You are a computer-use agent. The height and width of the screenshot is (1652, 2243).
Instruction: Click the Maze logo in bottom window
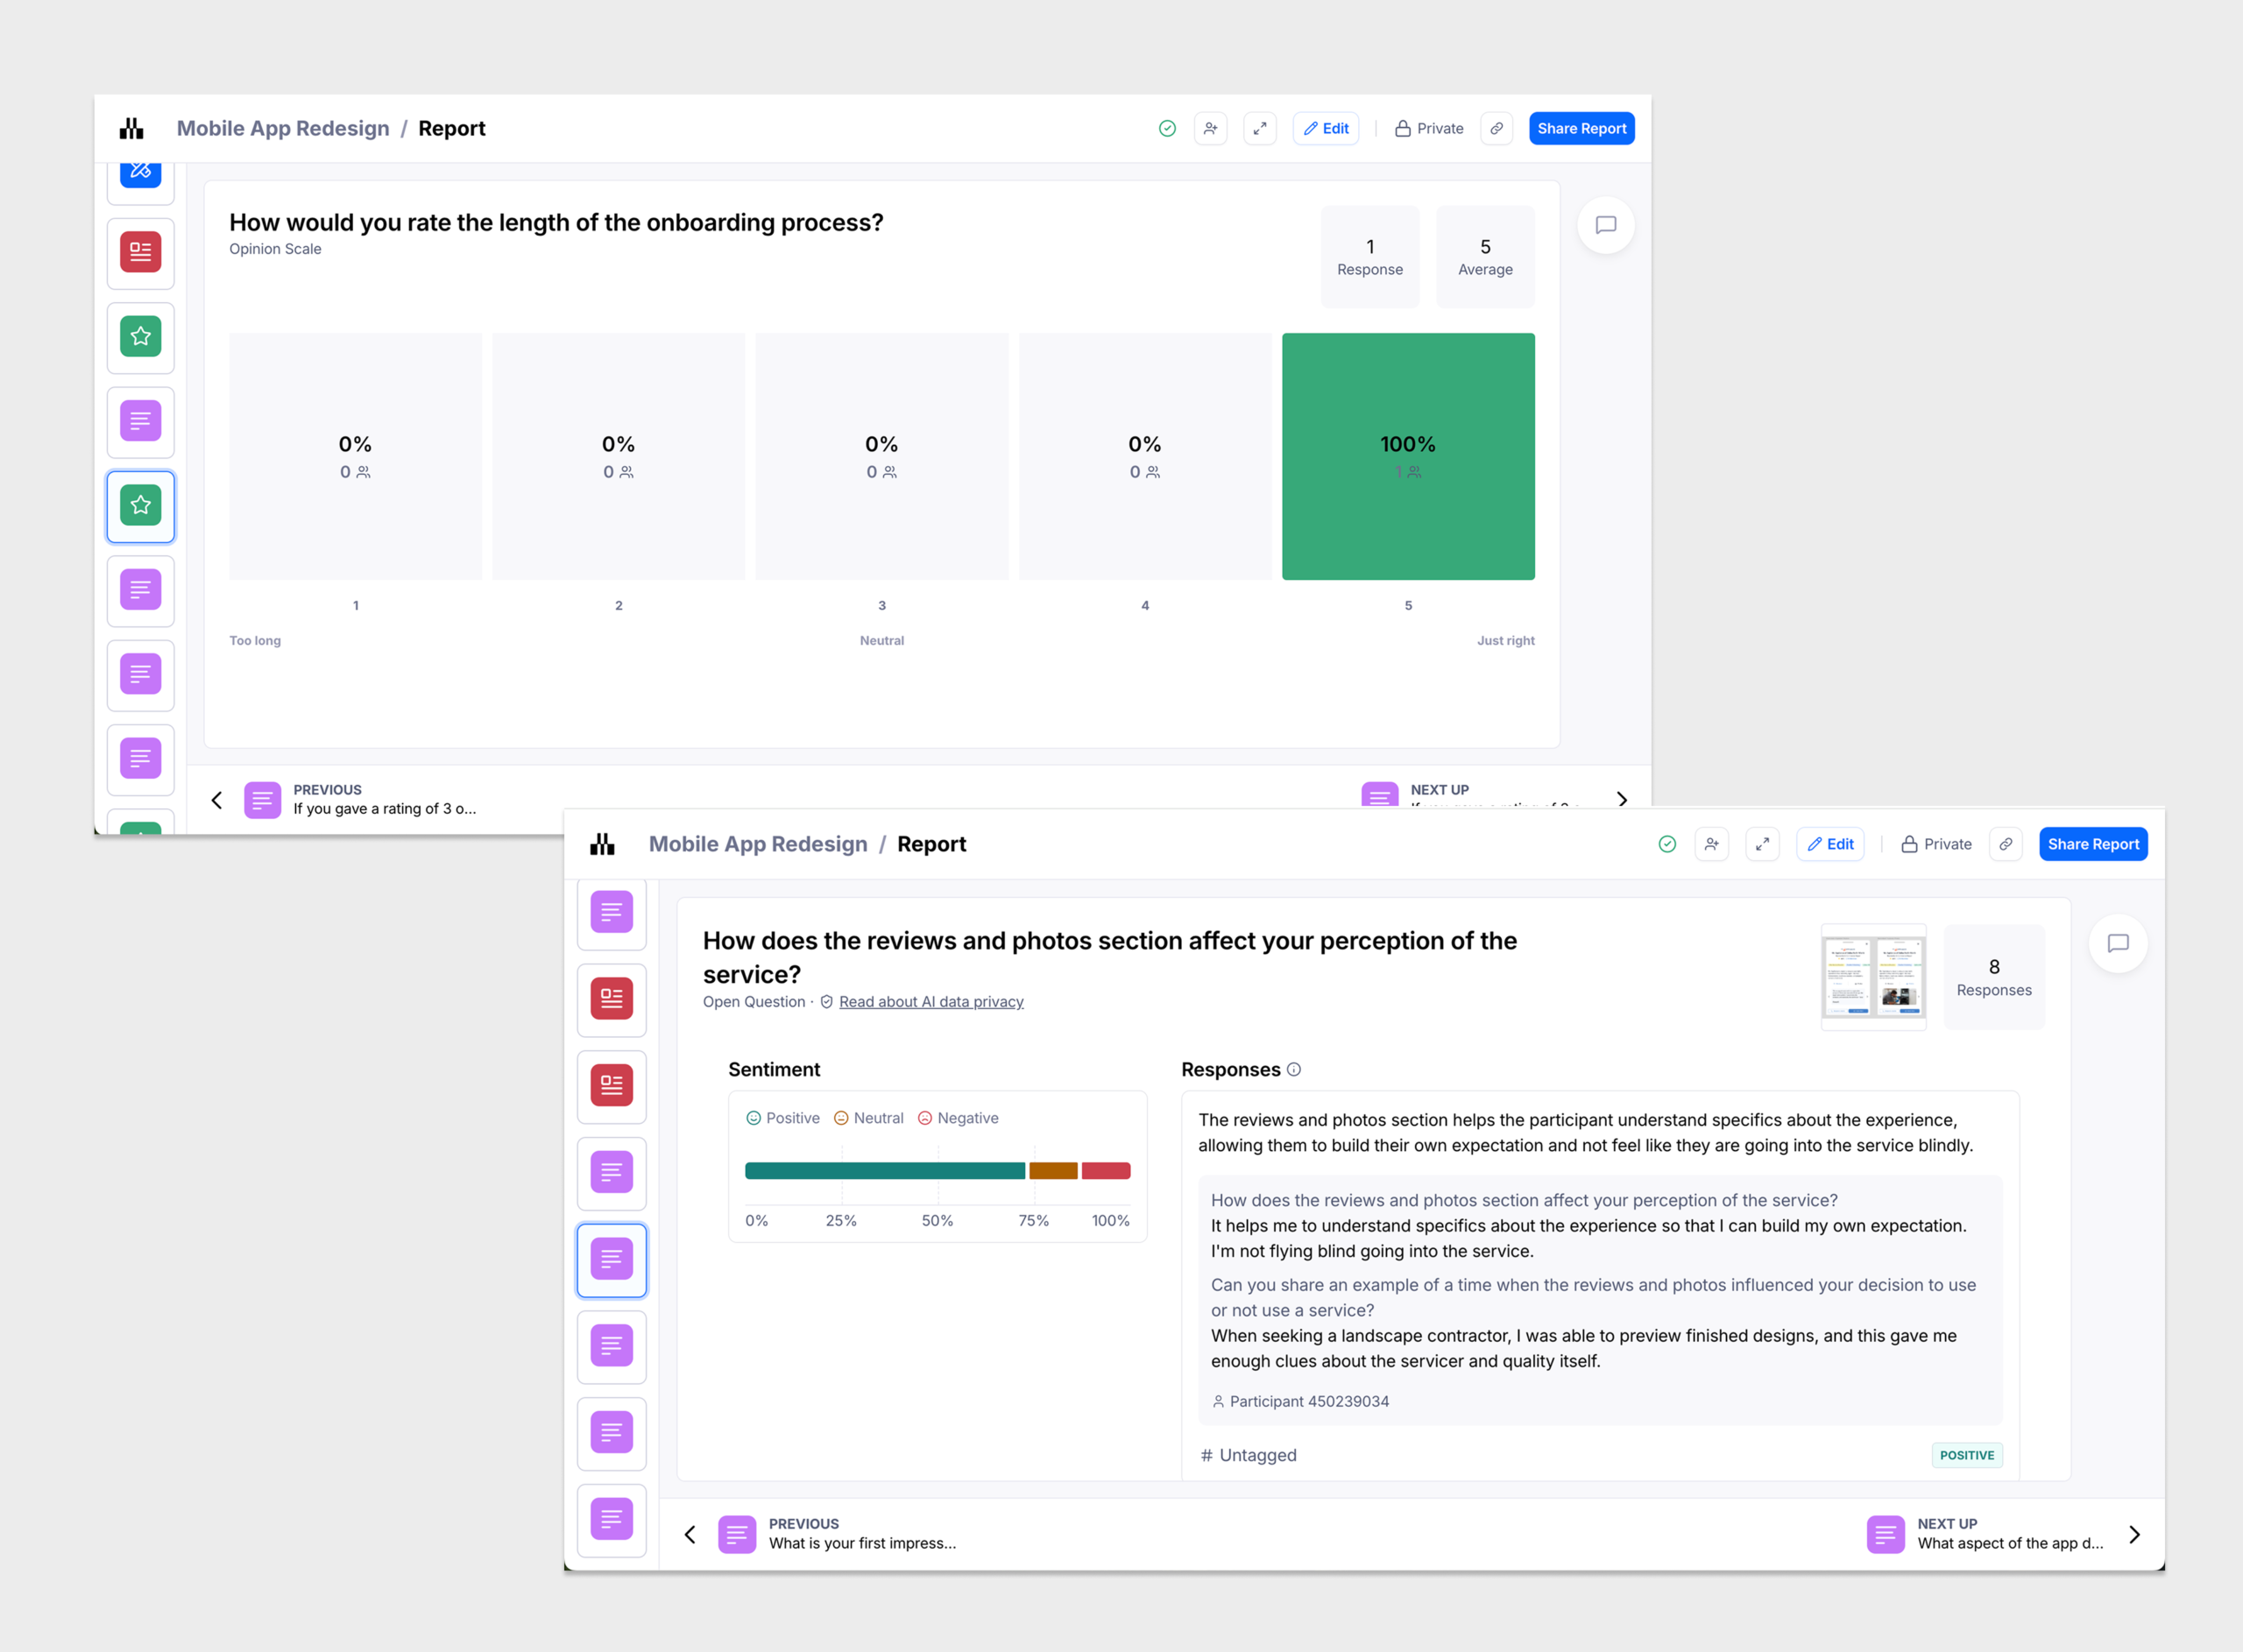click(602, 844)
